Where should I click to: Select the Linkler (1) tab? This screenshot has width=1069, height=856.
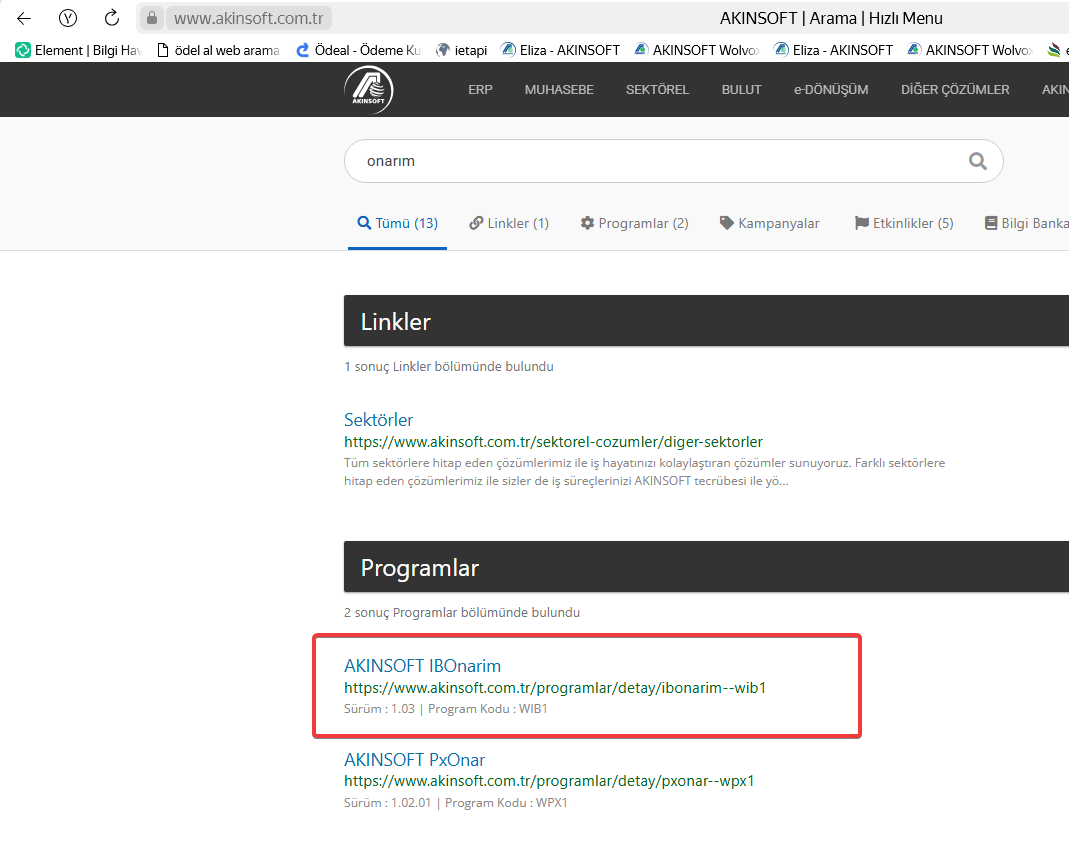509,224
